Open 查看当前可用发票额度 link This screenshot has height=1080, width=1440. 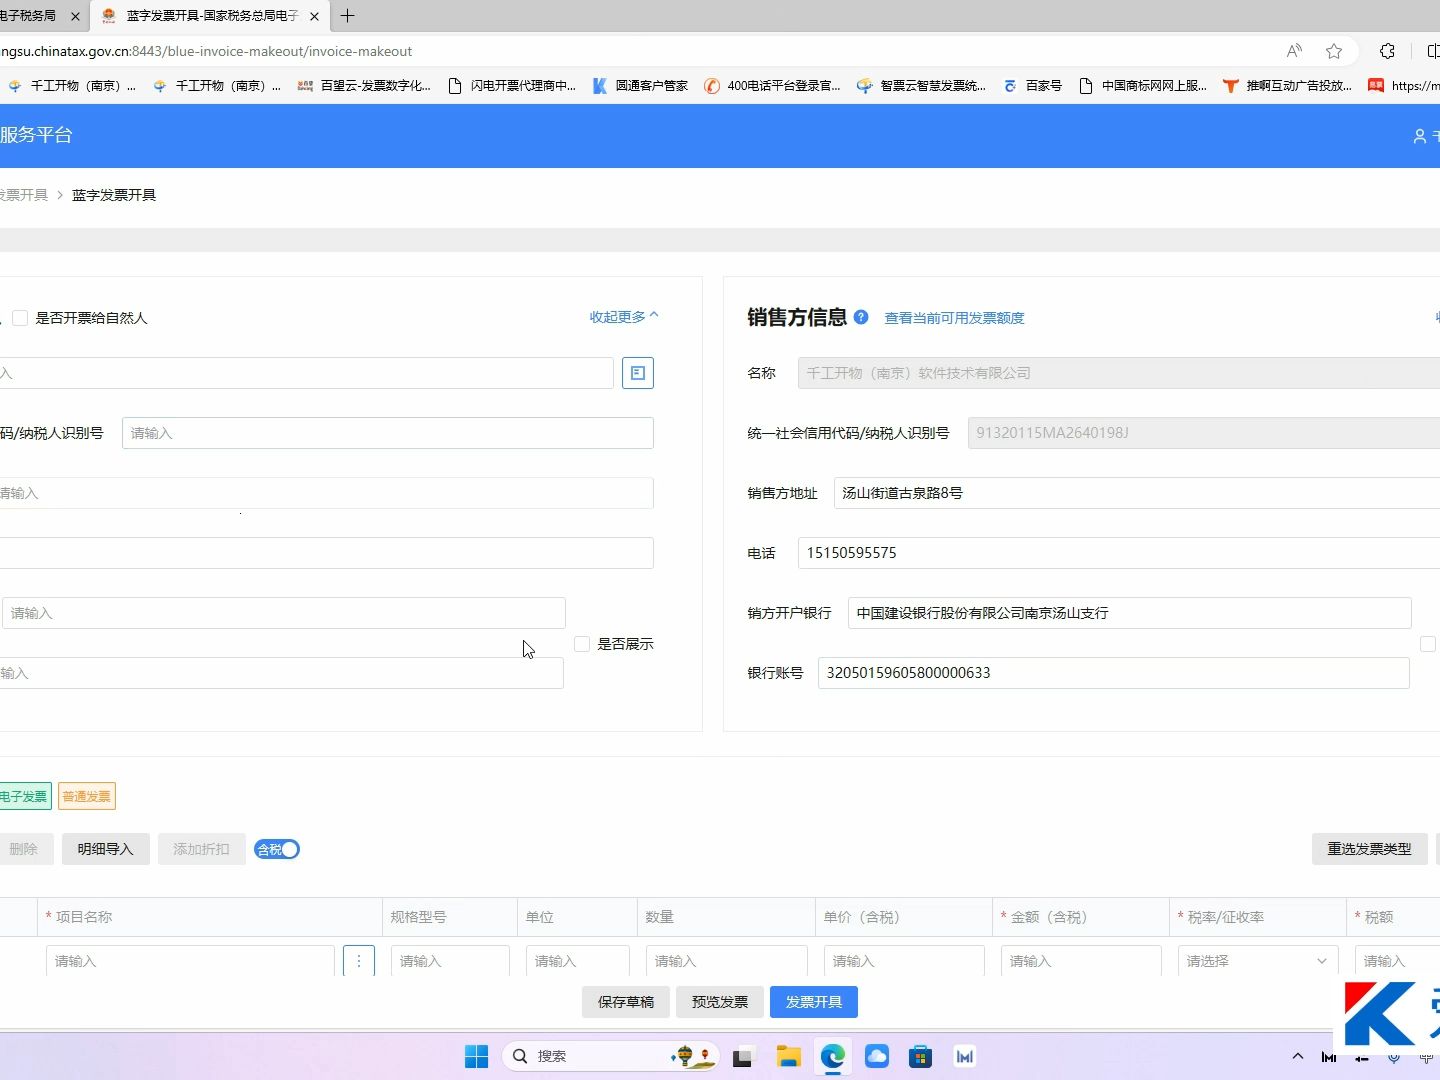pos(954,318)
